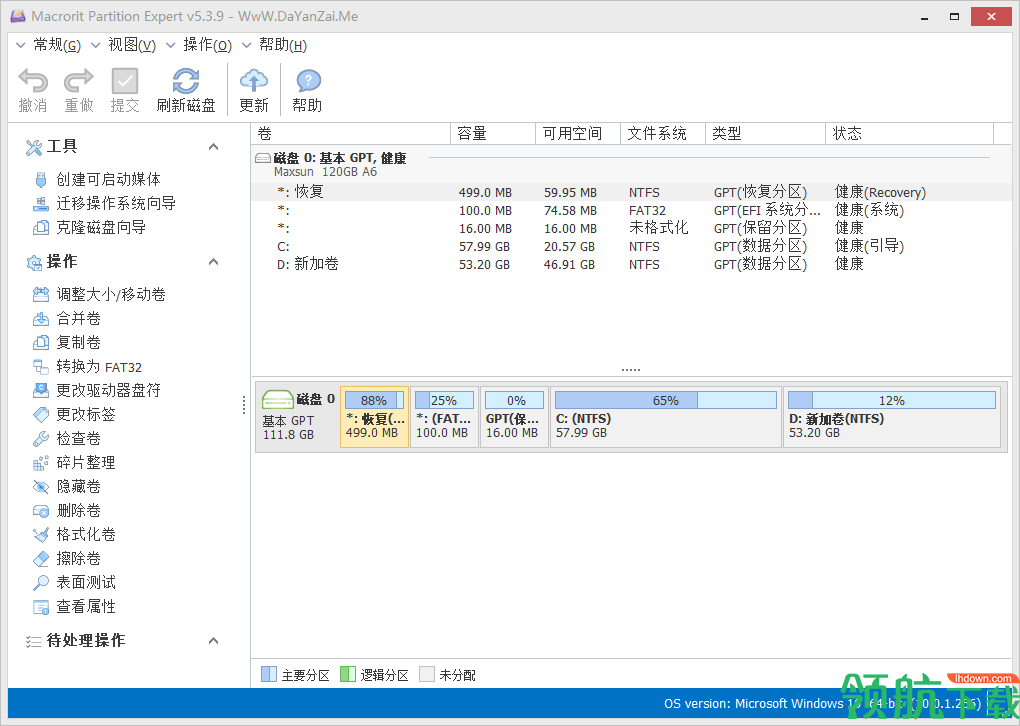Image resolution: width=1020 pixels, height=726 pixels.
Task: Click the 碎片整理 defrag icon
Action: (x=41, y=463)
